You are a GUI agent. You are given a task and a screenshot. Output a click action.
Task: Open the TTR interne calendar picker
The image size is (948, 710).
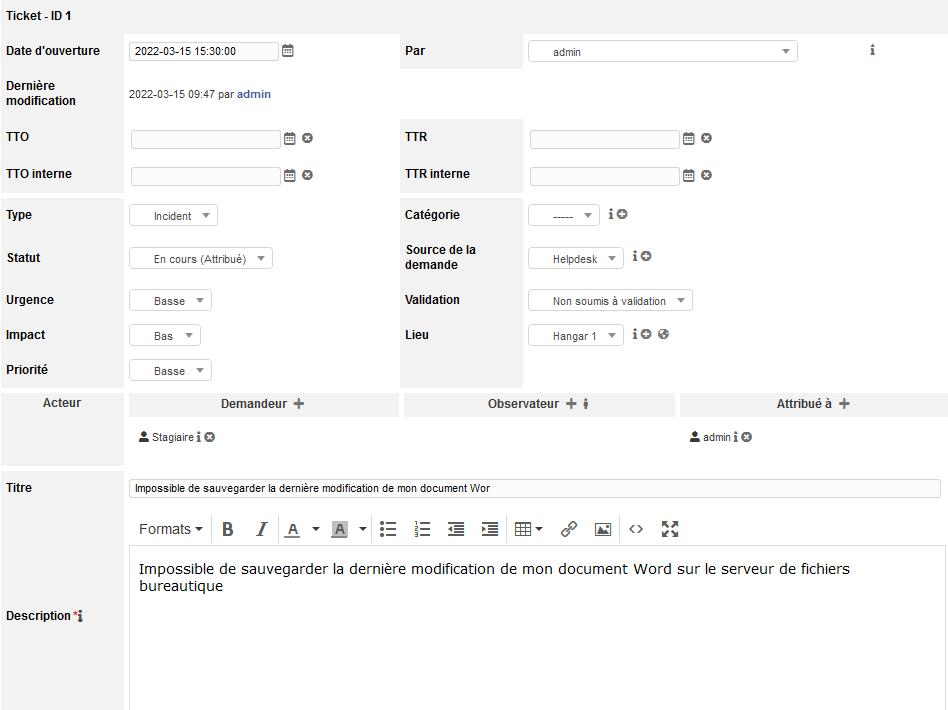click(688, 175)
